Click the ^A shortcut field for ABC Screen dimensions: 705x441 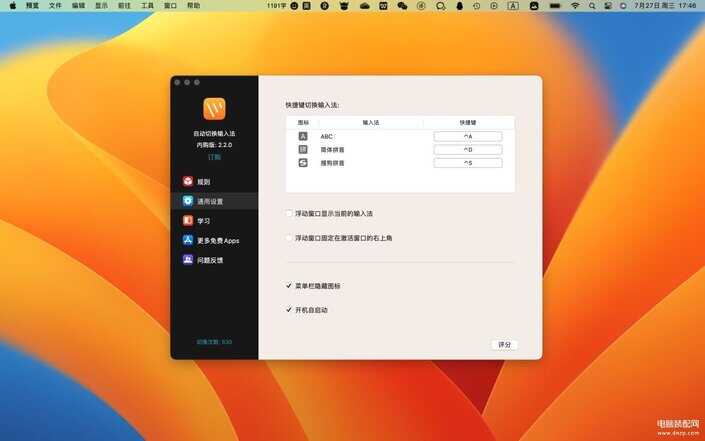(468, 136)
